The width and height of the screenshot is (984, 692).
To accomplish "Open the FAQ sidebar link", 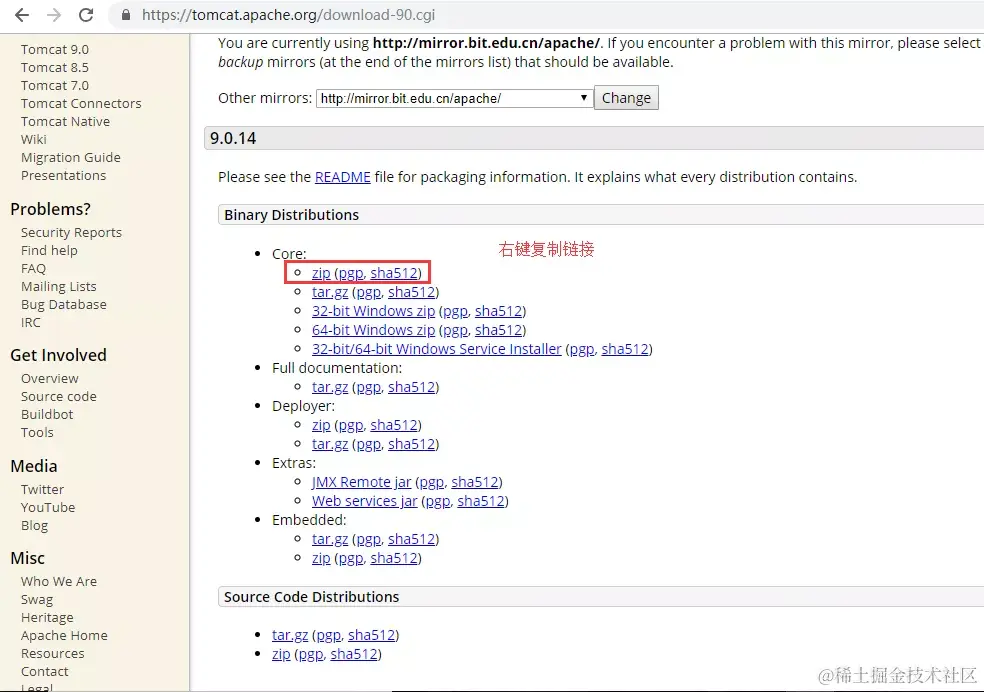I will click(33, 269).
